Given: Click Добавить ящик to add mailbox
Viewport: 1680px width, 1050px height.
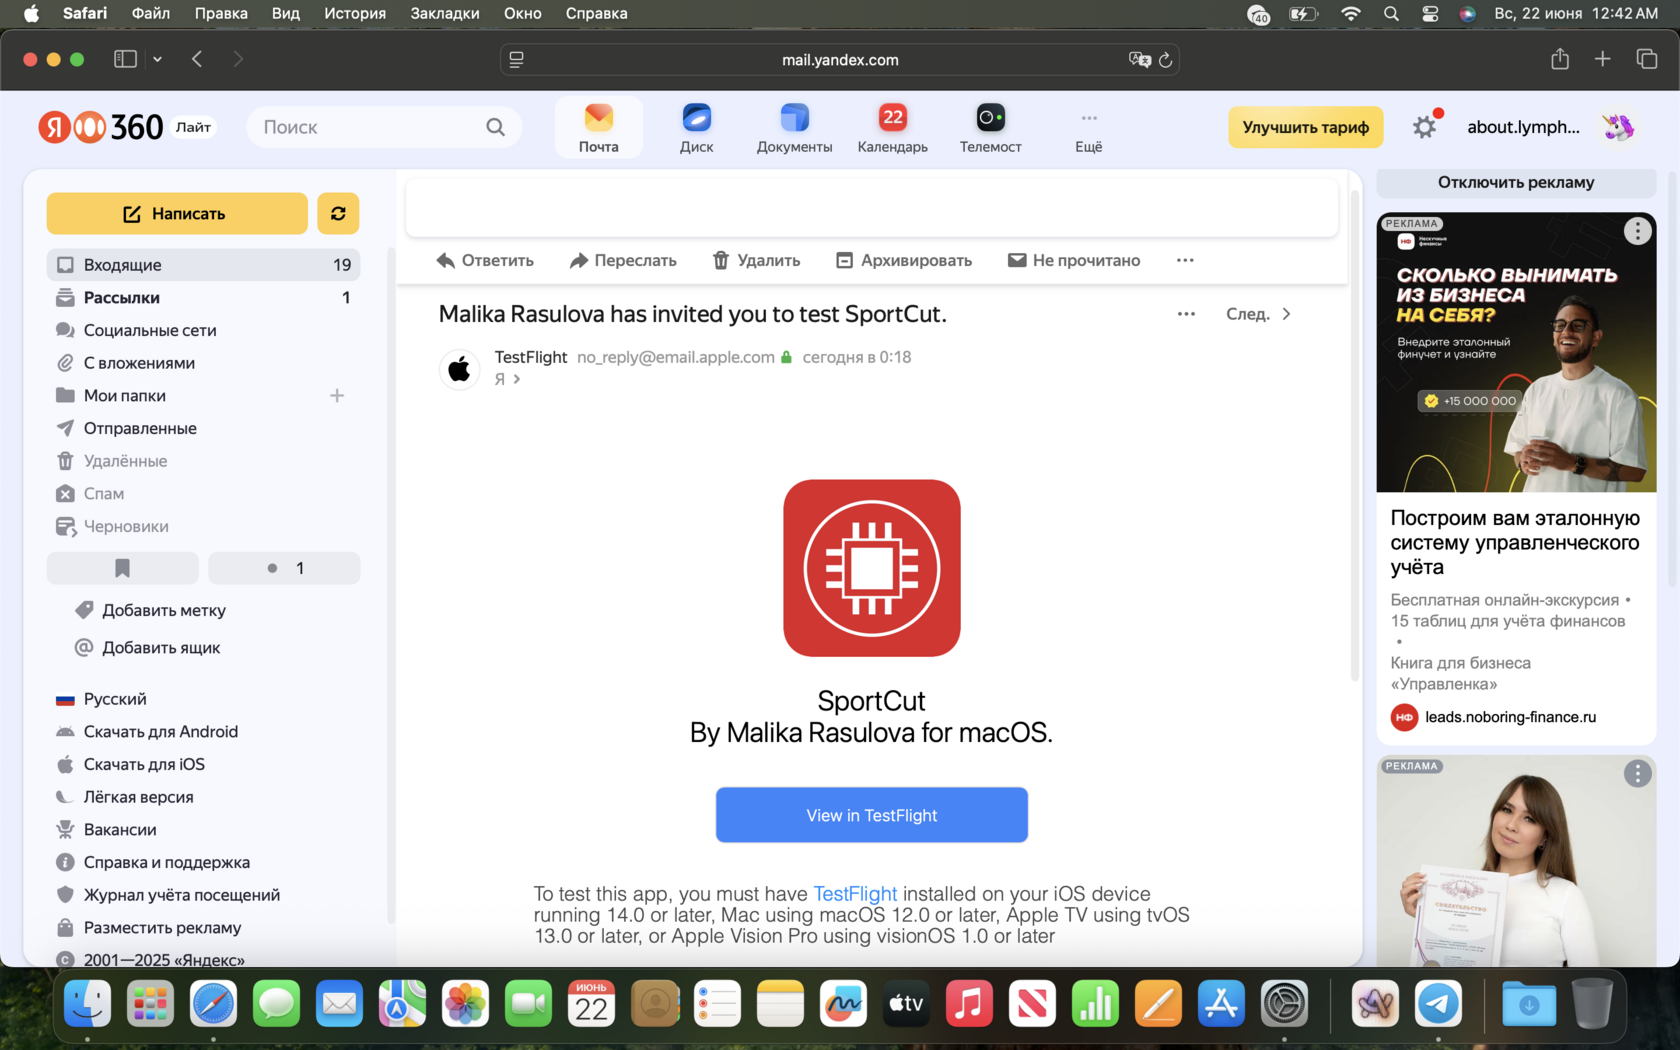Looking at the screenshot, I should [x=148, y=648].
